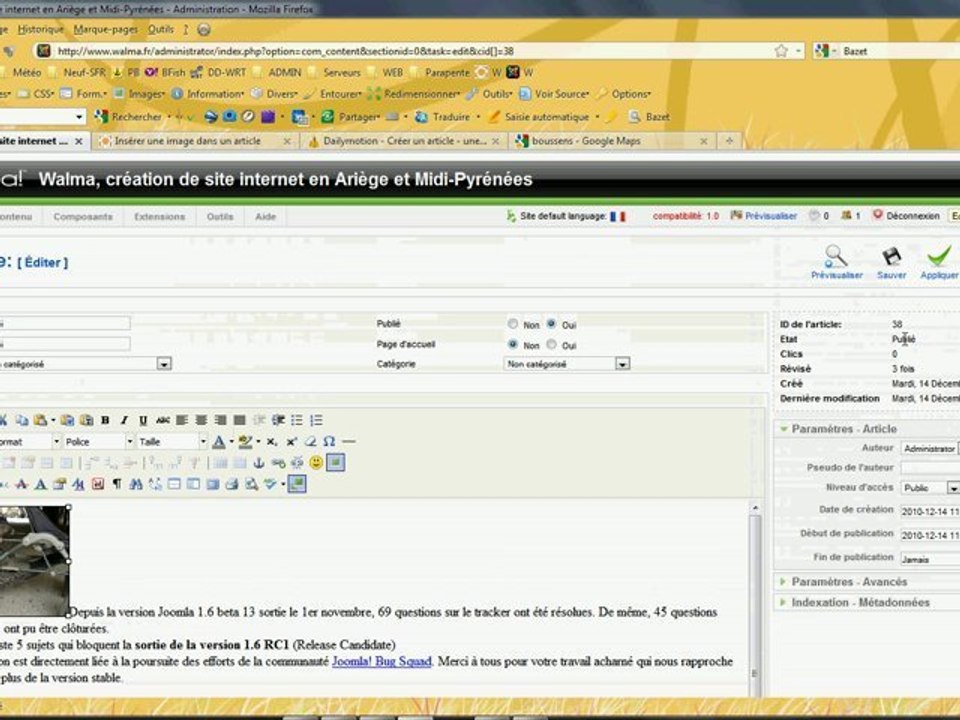Collapse Paramètres - Article panel

pyautogui.click(x=867, y=429)
